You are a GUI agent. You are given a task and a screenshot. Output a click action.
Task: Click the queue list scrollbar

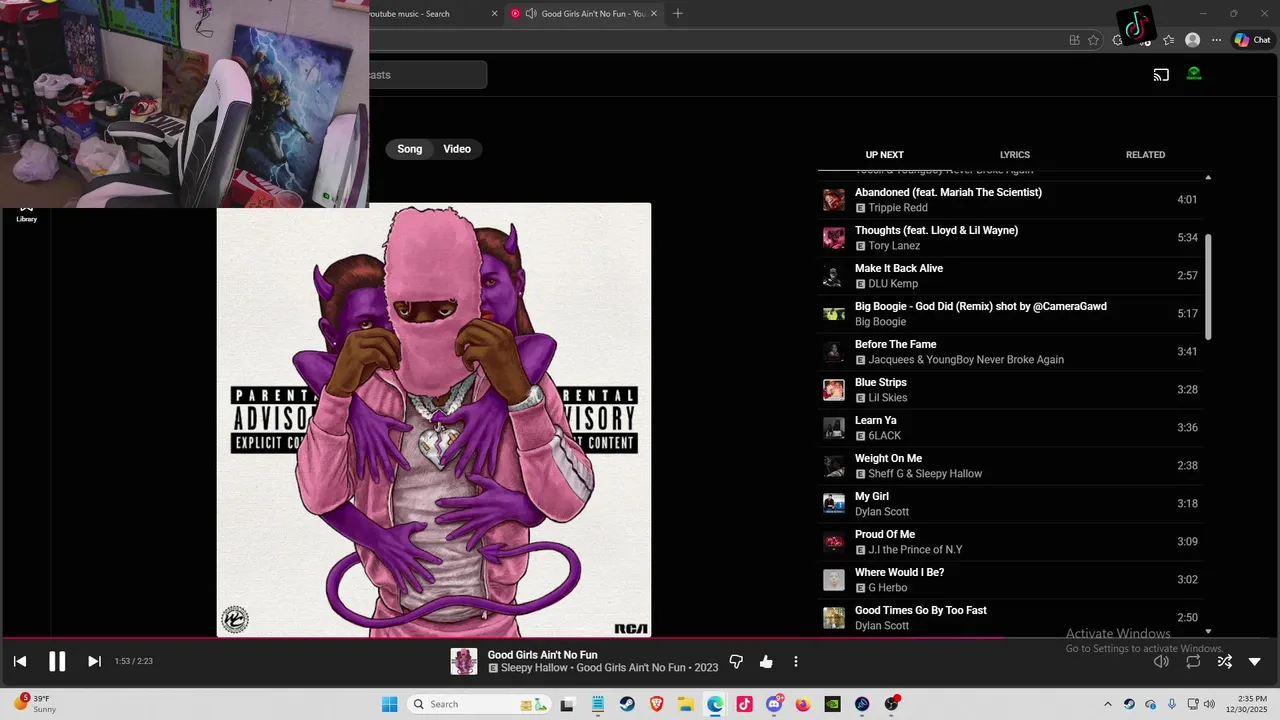(x=1208, y=287)
